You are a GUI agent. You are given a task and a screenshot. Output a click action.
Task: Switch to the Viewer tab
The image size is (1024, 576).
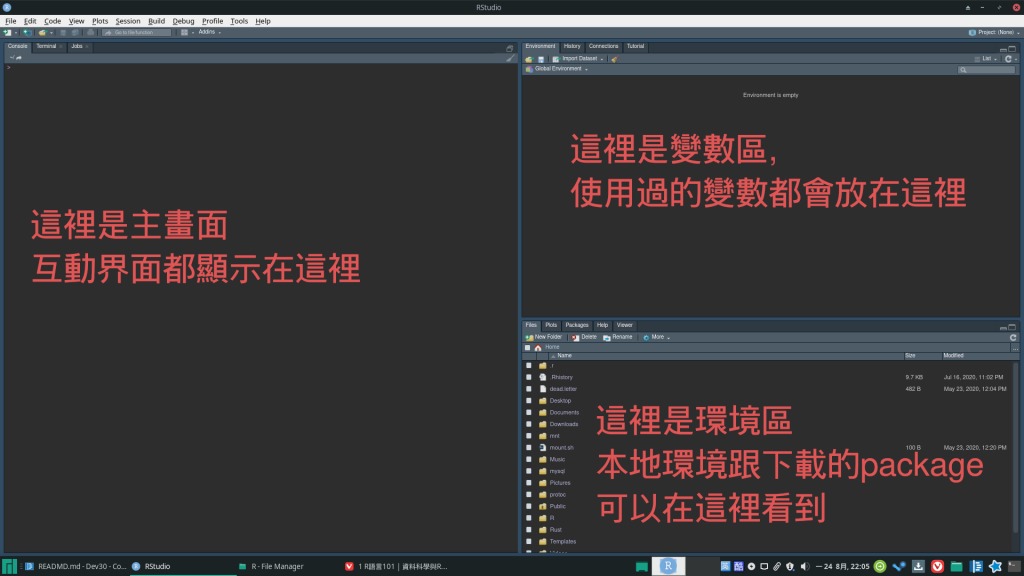point(624,325)
